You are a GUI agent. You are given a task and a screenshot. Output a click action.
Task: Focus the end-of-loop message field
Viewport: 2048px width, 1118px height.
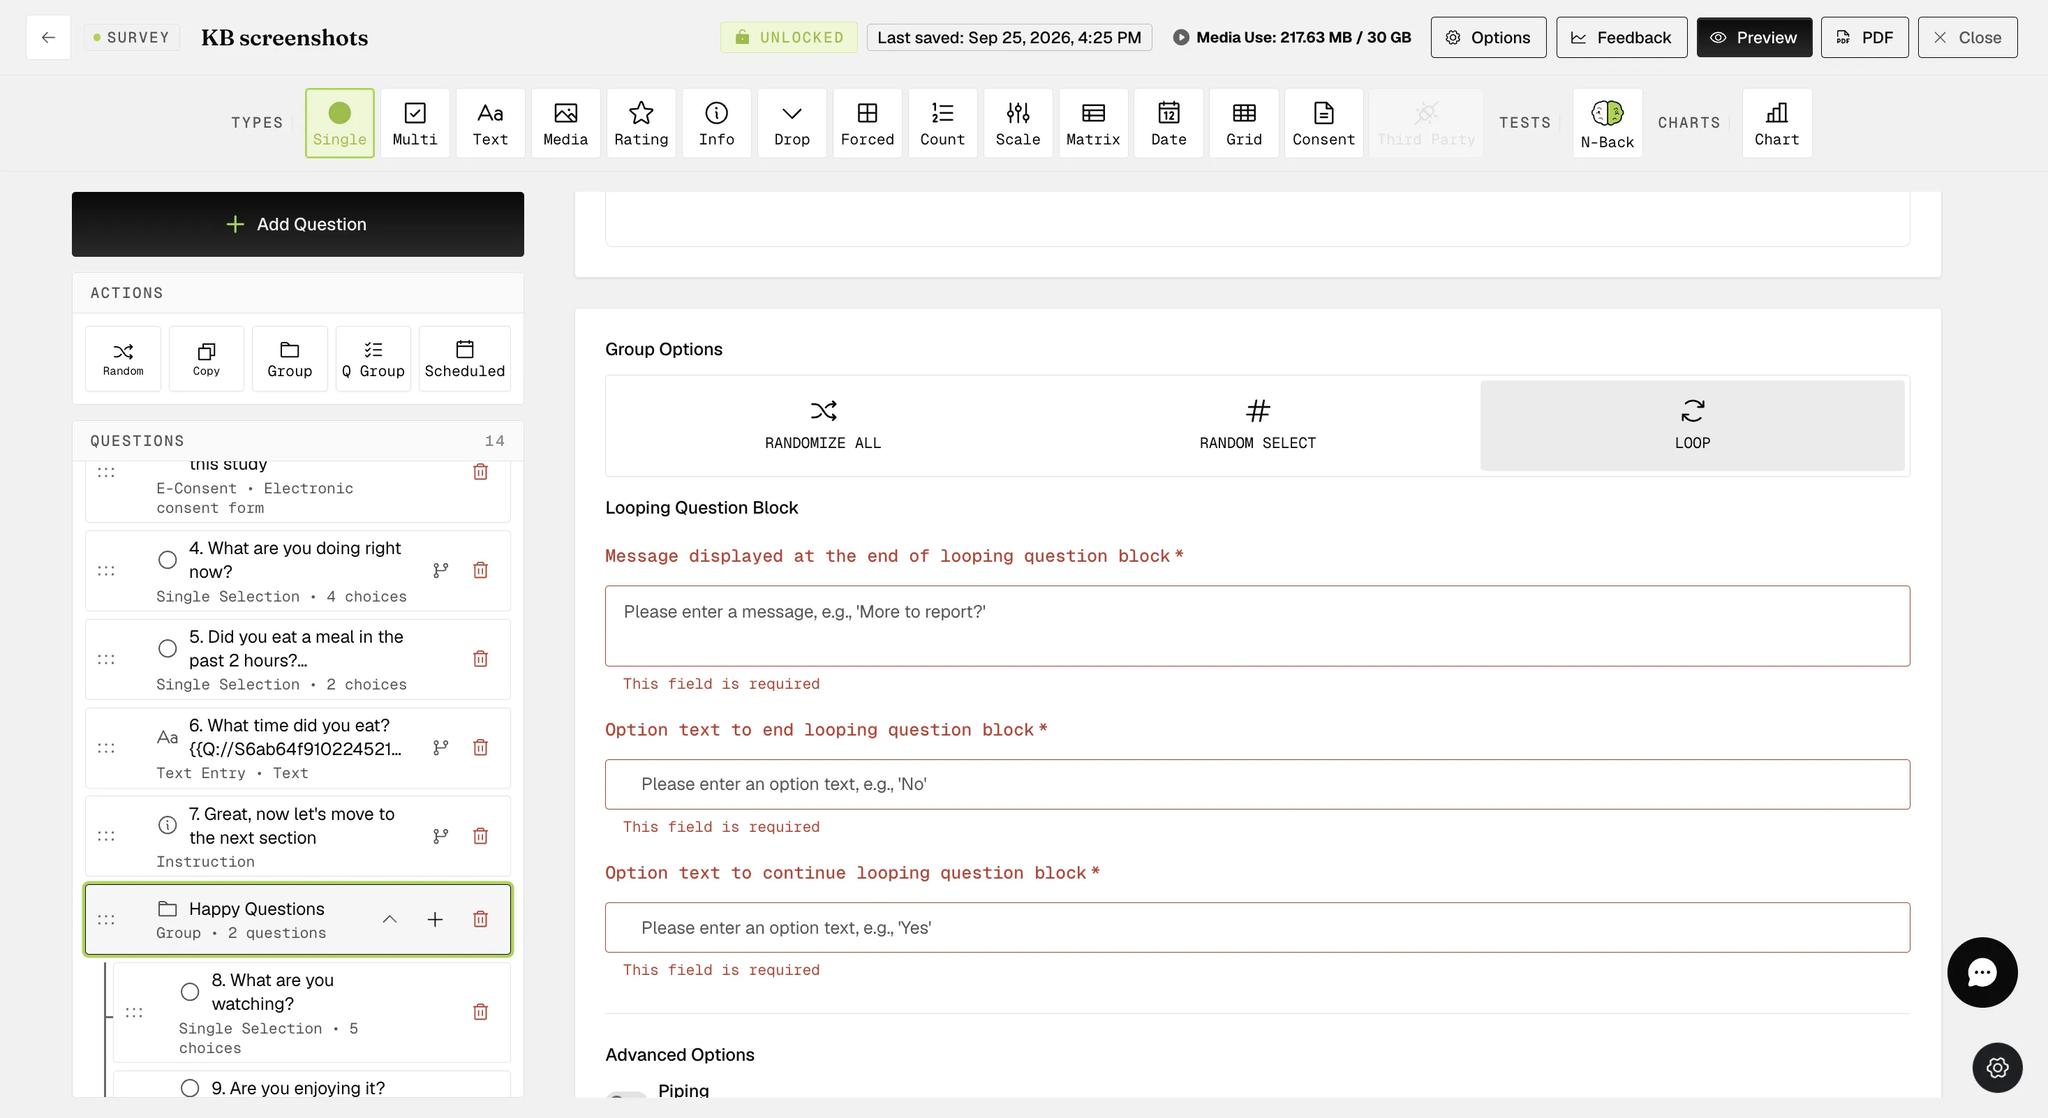coord(1257,626)
